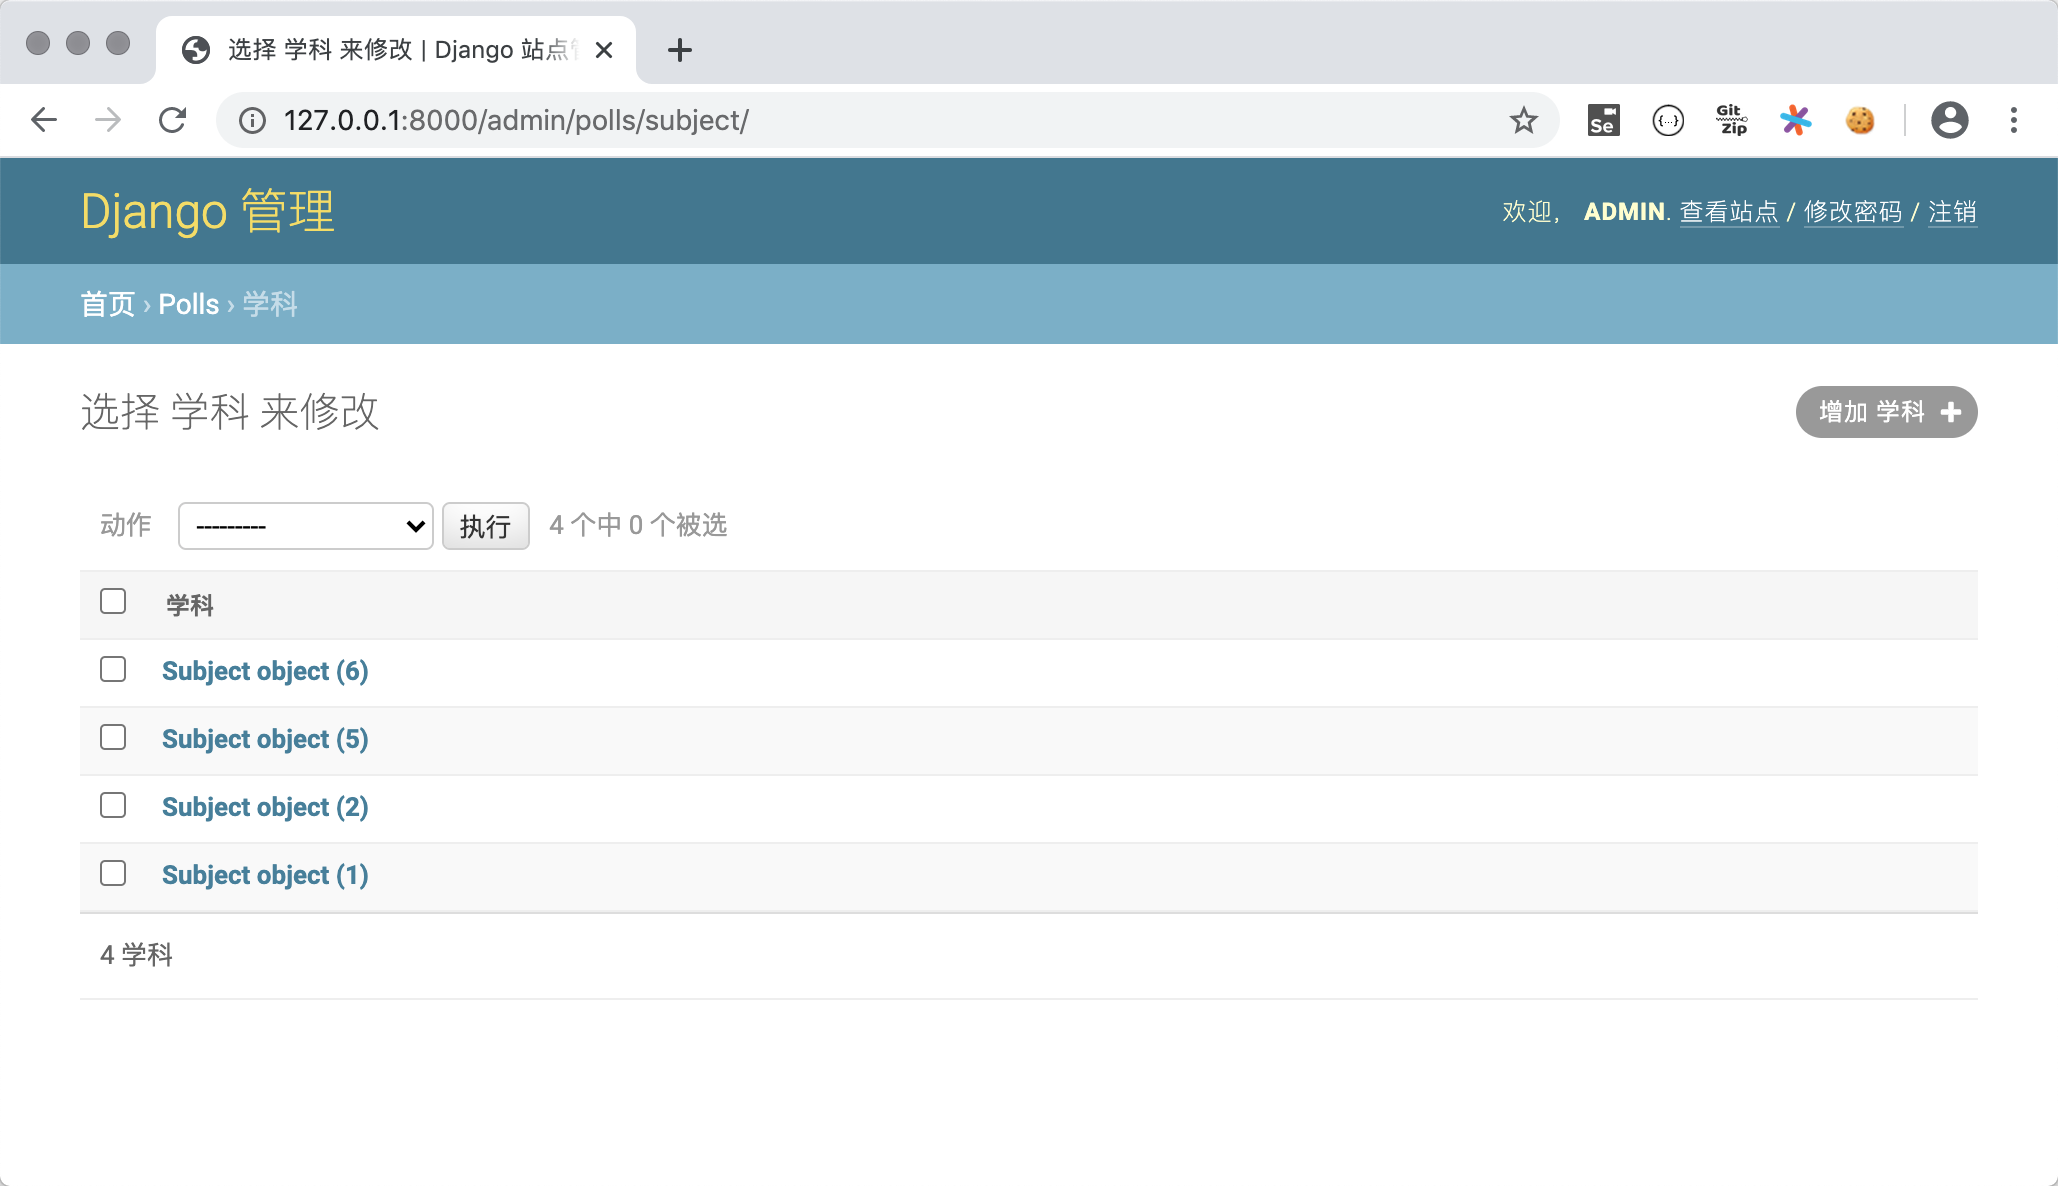2058x1186 pixels.
Task: Check the select-all checkbox in header
Action: point(113,601)
